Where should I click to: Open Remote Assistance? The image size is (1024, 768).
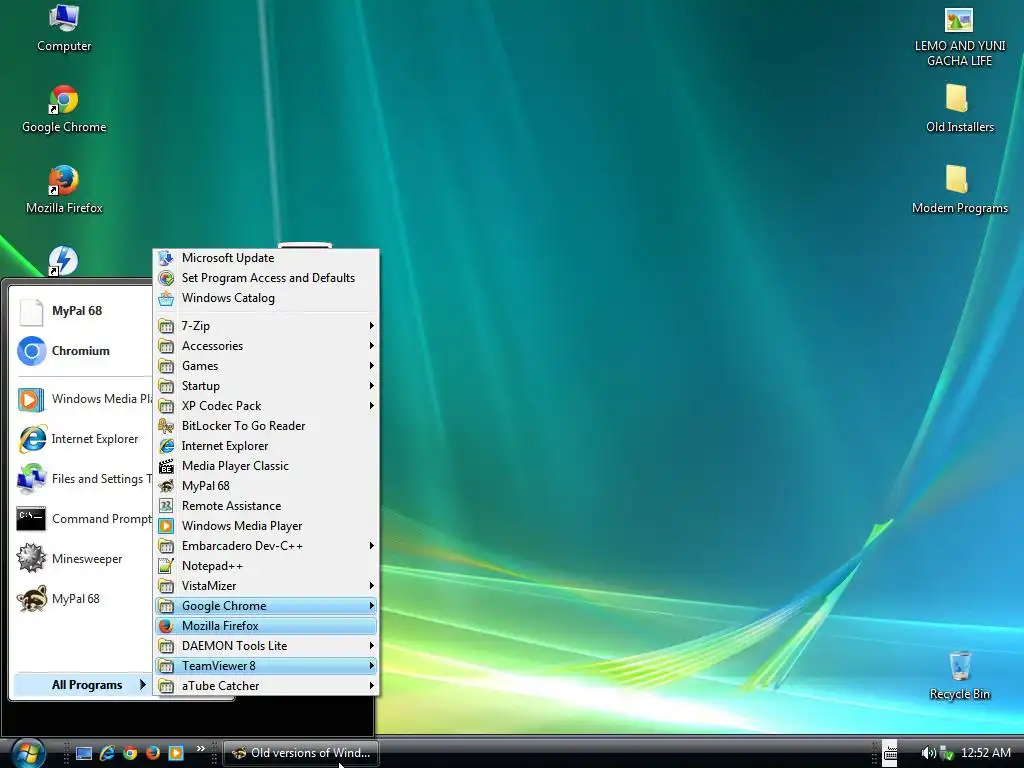266,506
